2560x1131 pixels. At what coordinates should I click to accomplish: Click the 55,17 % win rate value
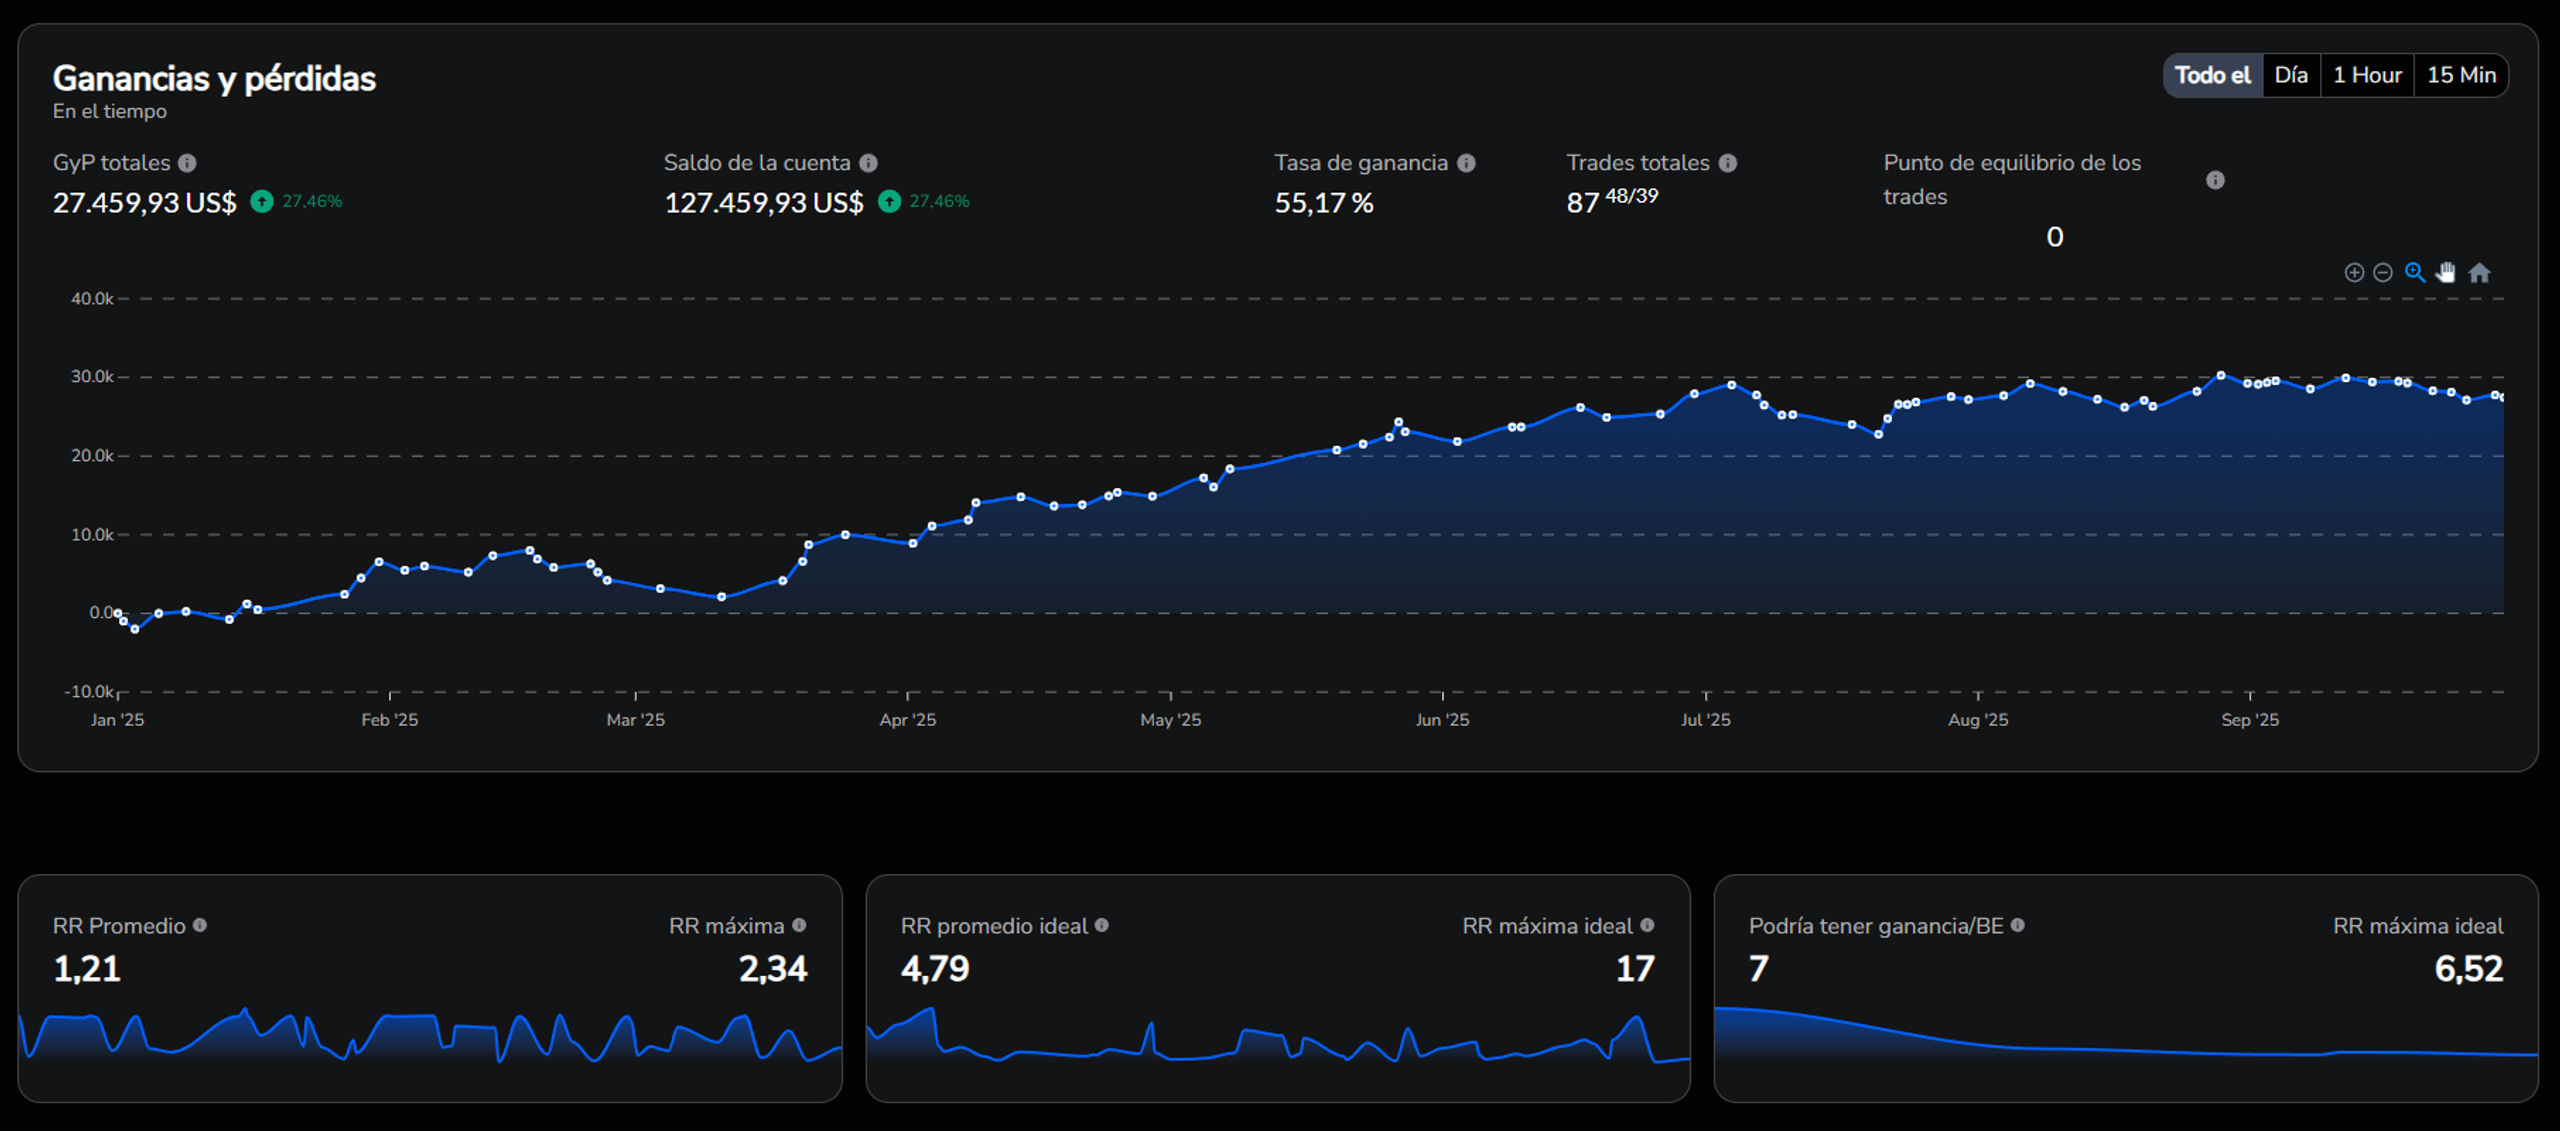(1324, 203)
